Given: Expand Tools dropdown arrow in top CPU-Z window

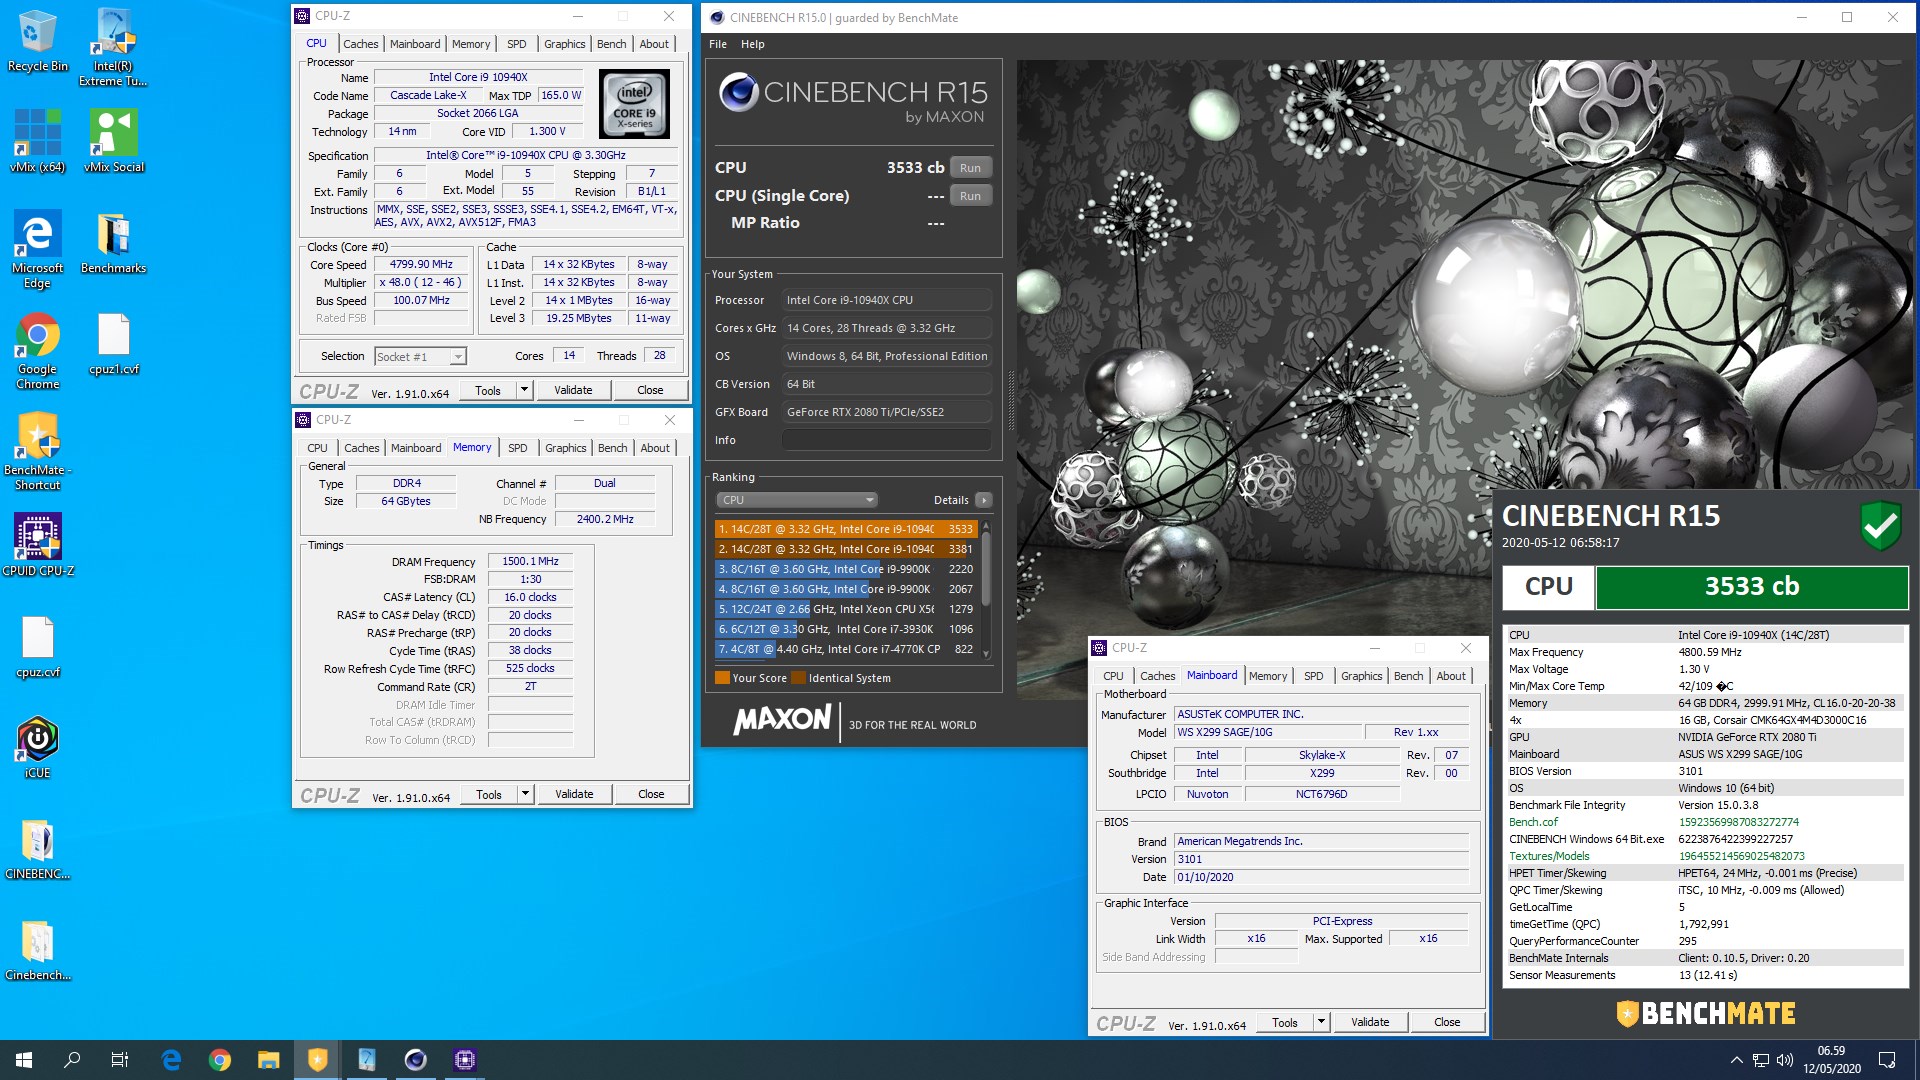Looking at the screenshot, I should point(524,390).
